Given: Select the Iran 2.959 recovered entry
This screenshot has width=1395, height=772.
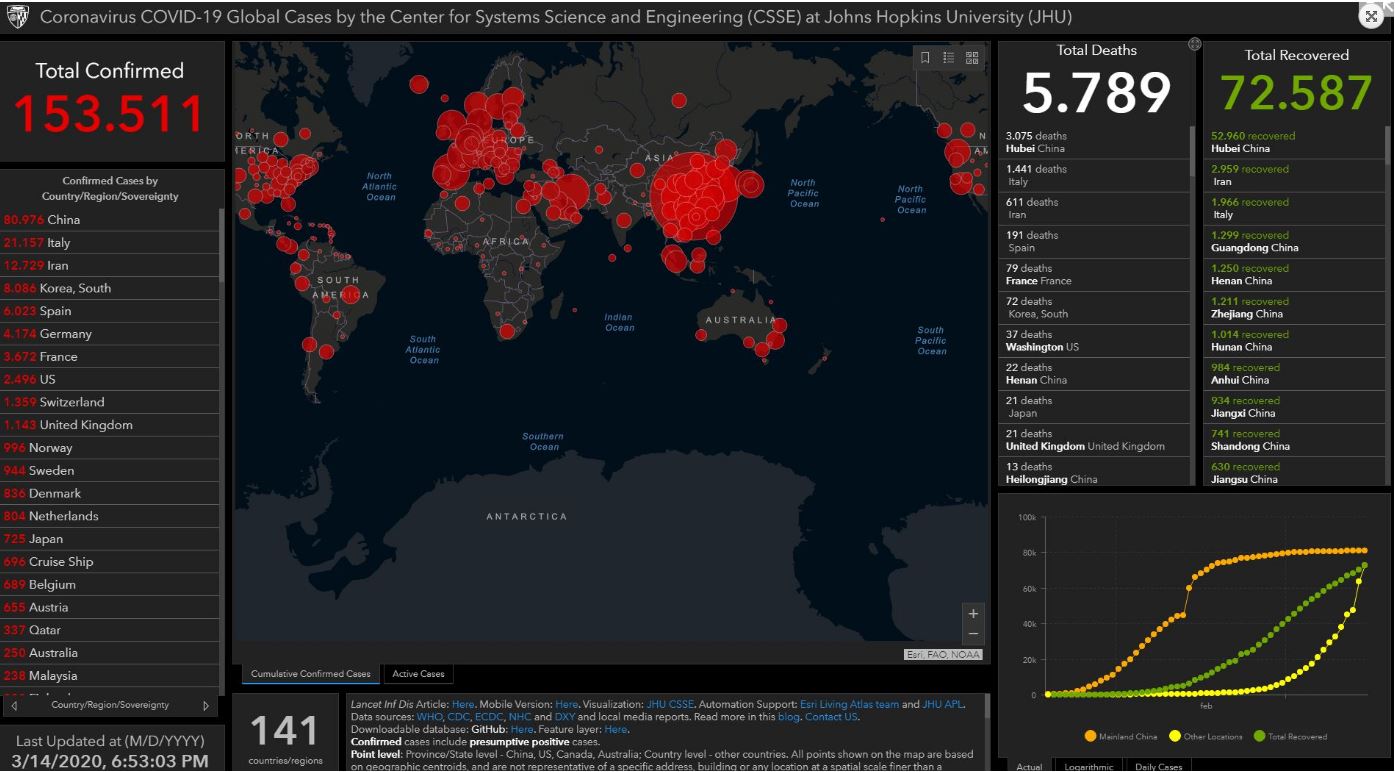Looking at the screenshot, I should 1295,175.
